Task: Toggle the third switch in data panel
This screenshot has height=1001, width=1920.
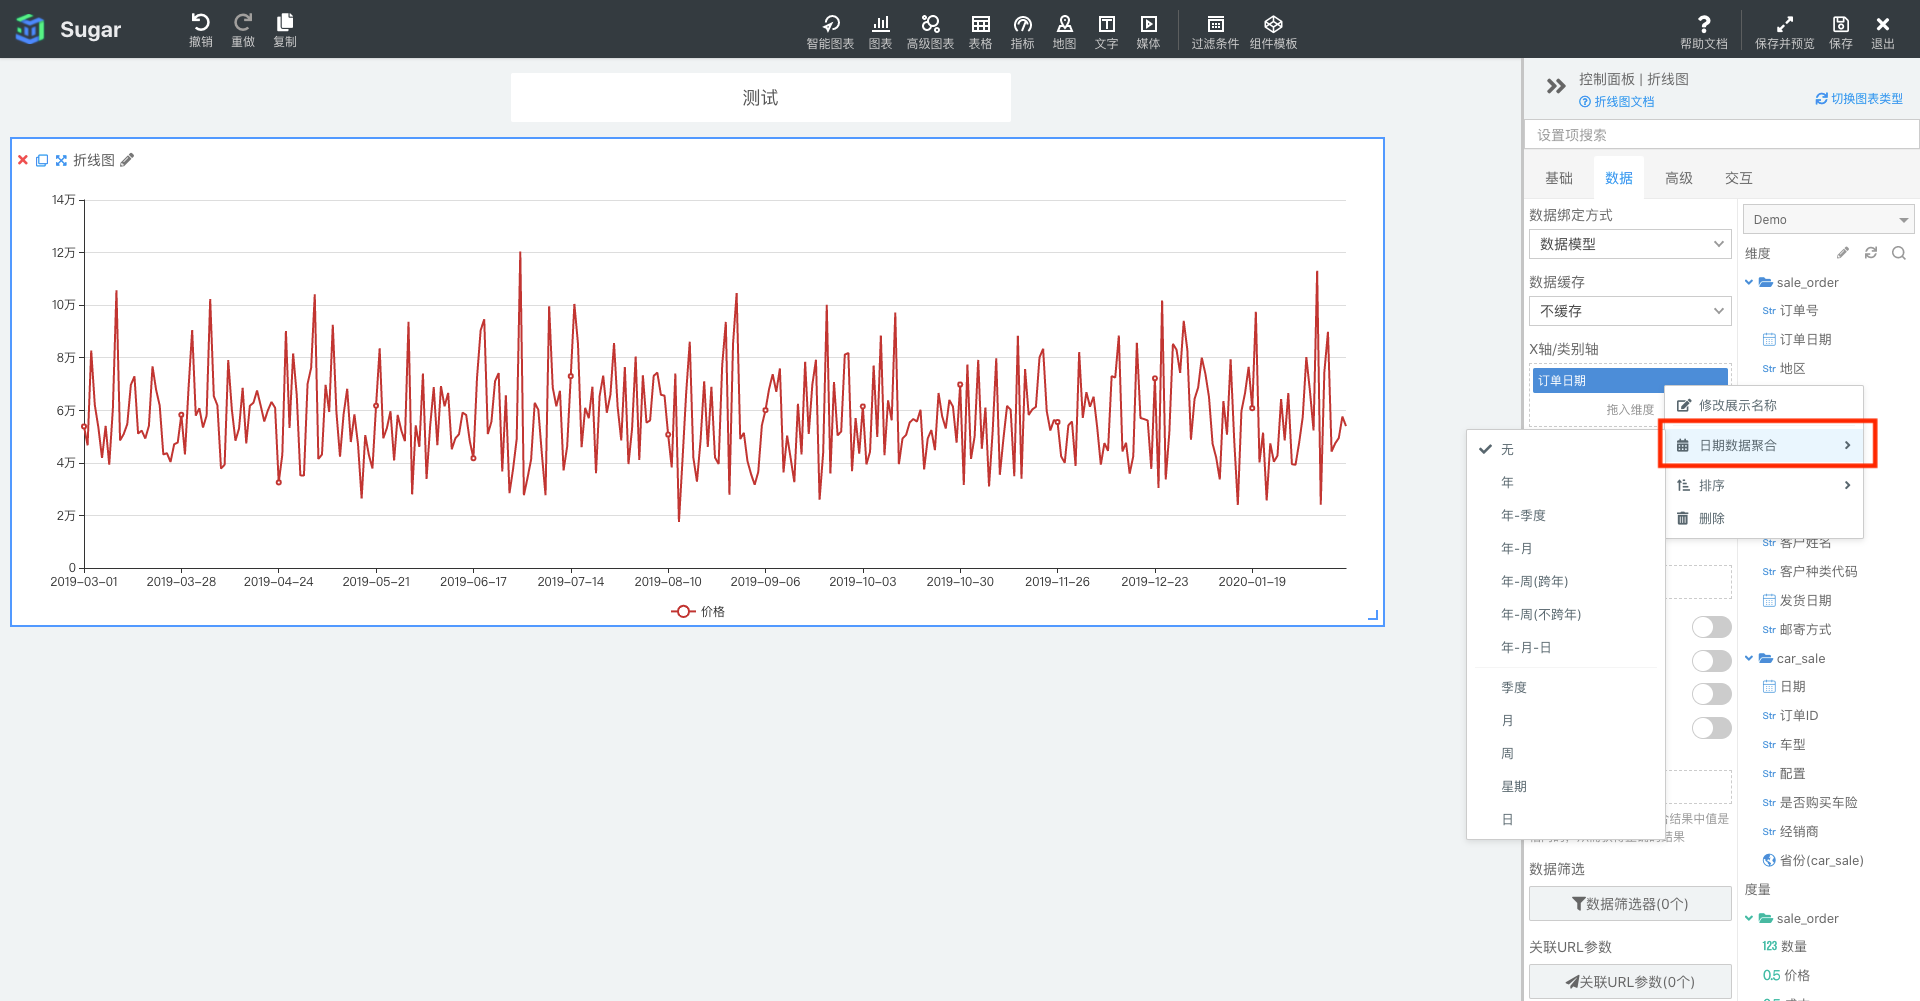Action: coord(1711,694)
